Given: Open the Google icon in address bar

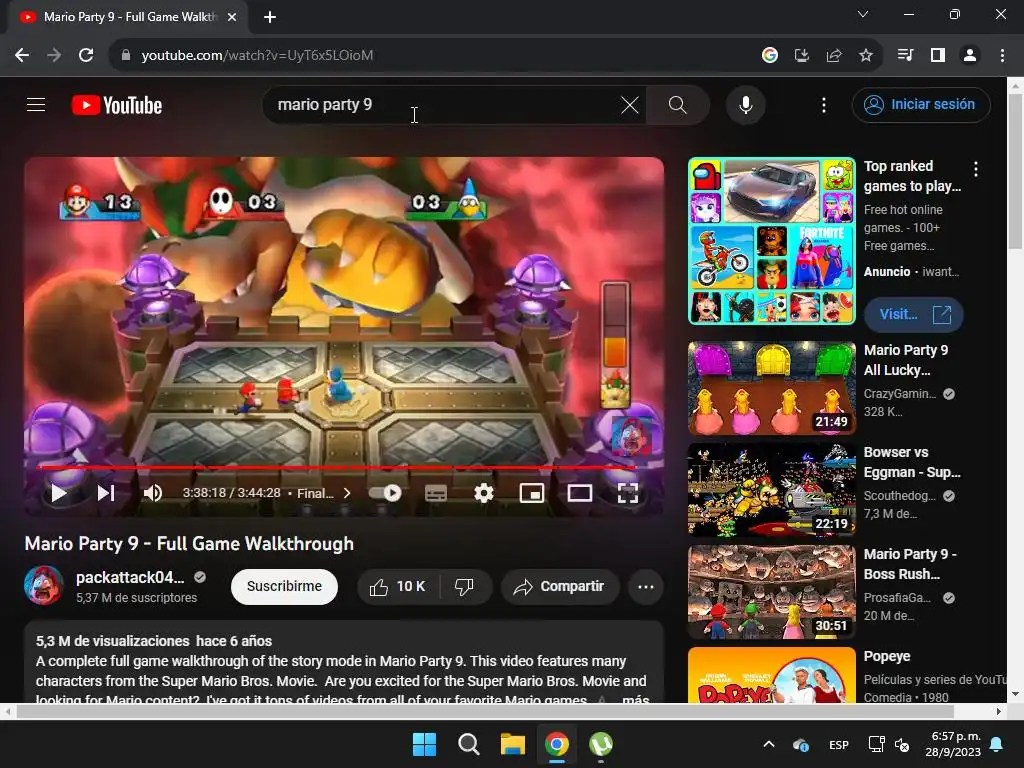Looking at the screenshot, I should point(769,55).
